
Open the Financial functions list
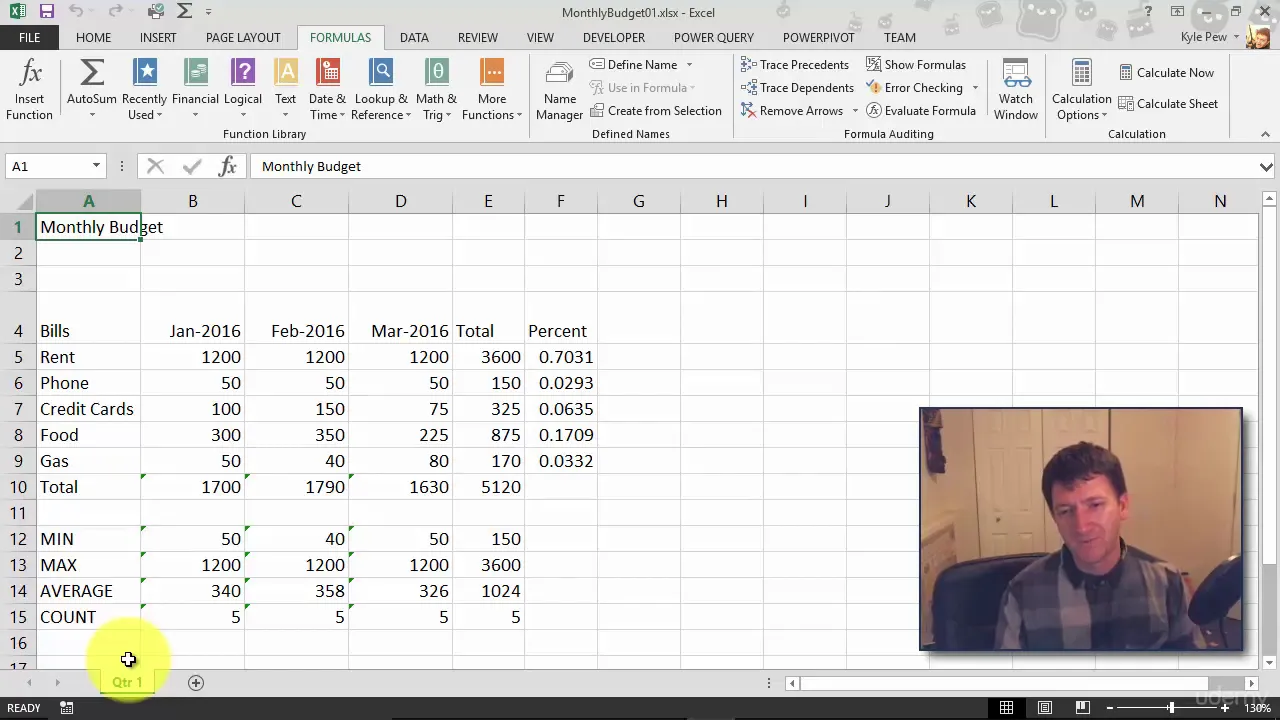point(195,89)
